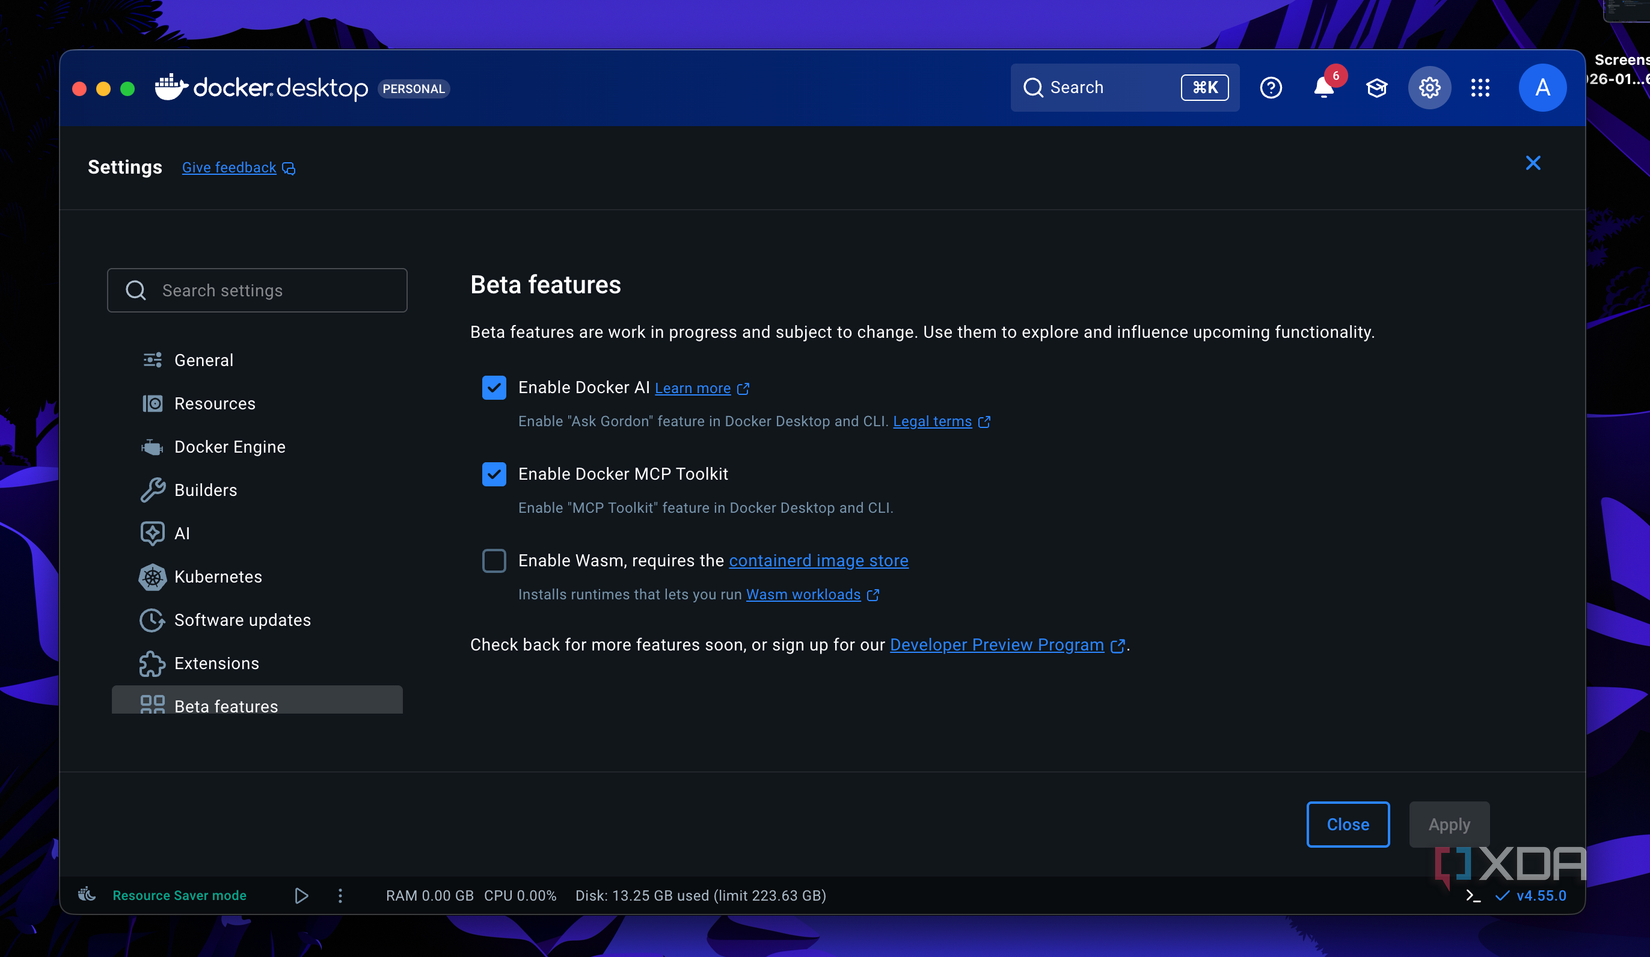1650x957 pixels.
Task: Open the terminal icon in the status bar
Action: [1472, 895]
